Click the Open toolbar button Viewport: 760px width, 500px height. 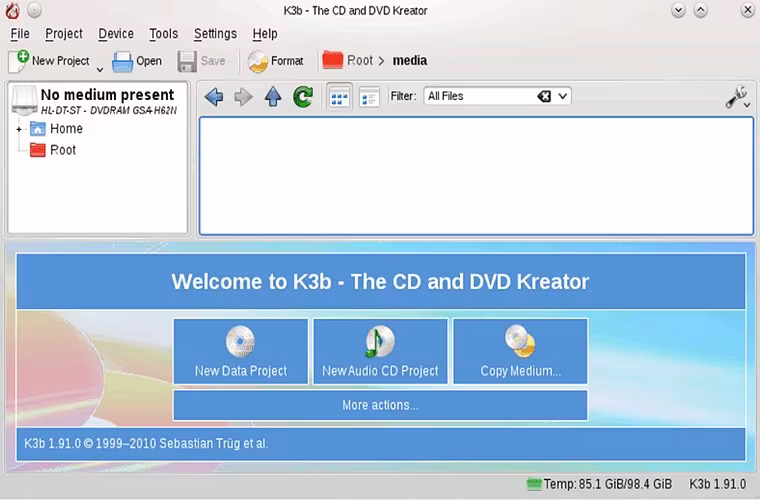click(137, 61)
